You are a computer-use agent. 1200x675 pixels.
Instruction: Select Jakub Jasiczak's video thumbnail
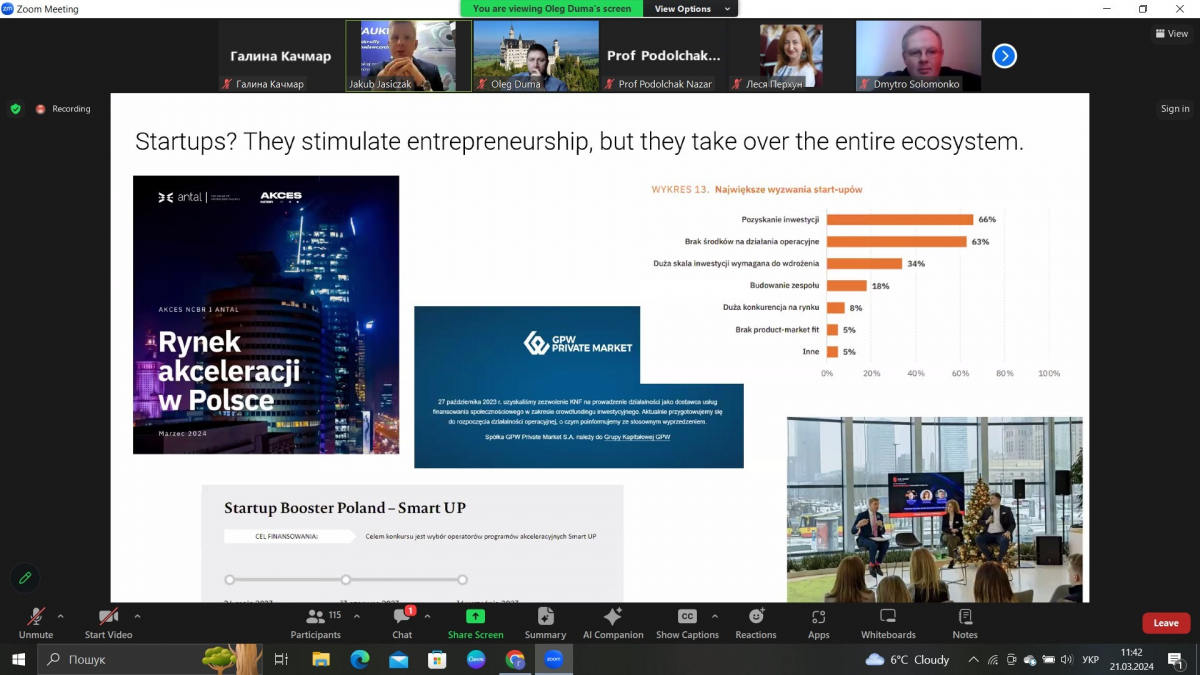[408, 56]
